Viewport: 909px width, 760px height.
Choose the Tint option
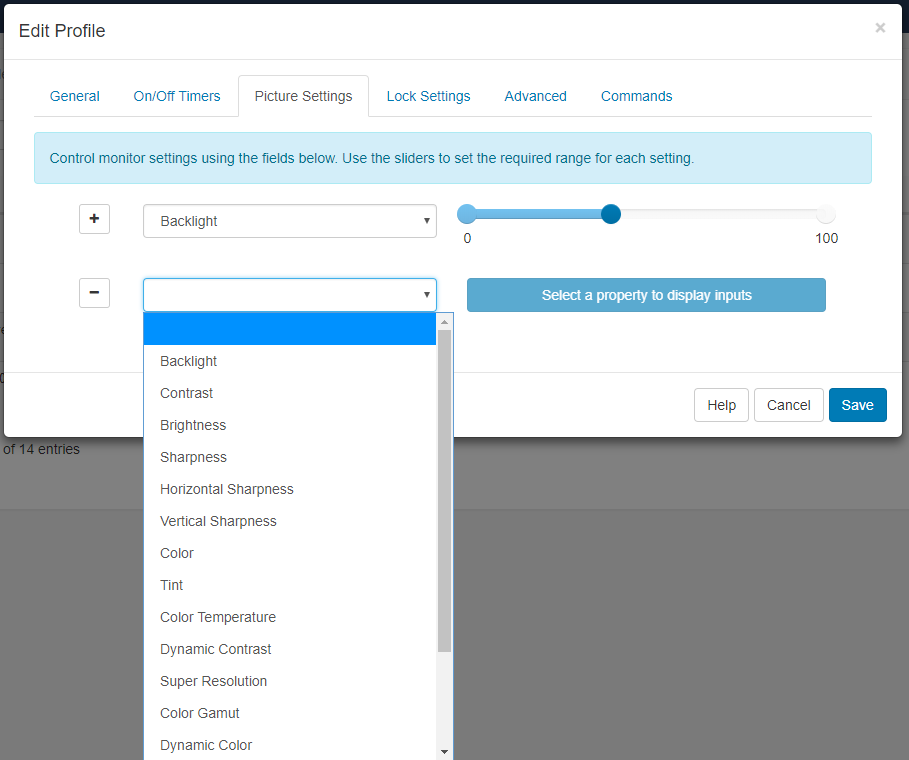click(172, 585)
